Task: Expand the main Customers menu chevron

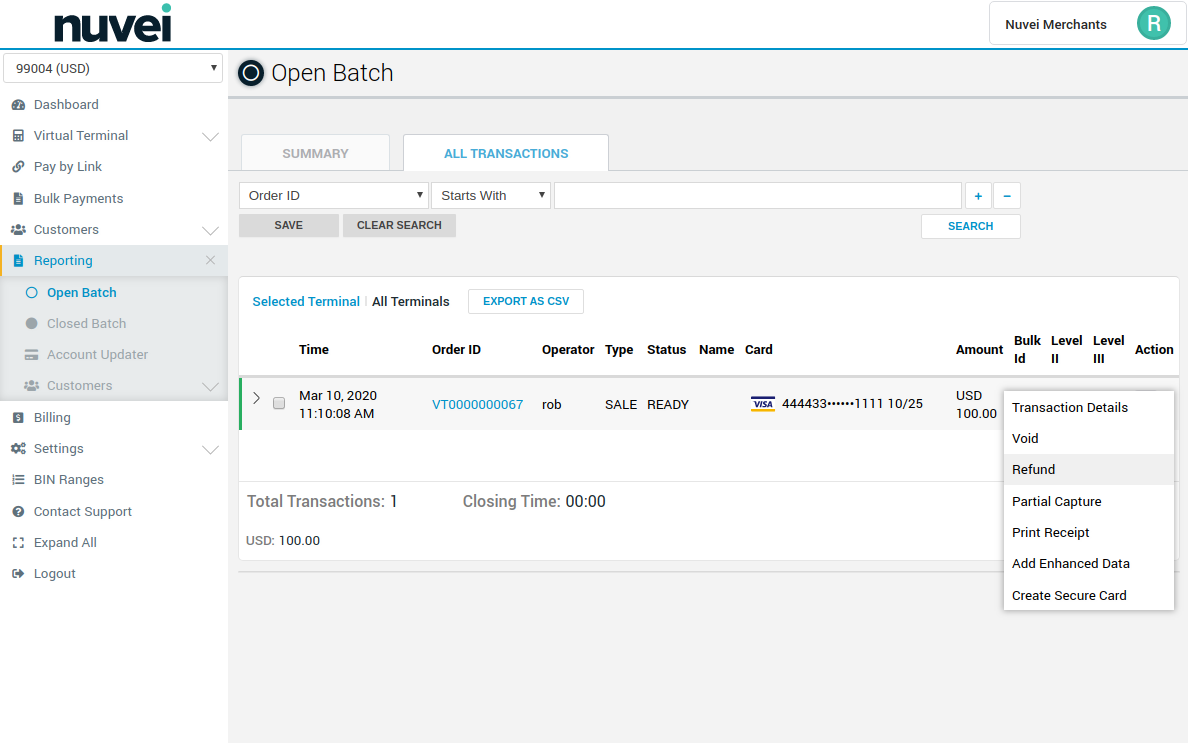Action: click(210, 230)
